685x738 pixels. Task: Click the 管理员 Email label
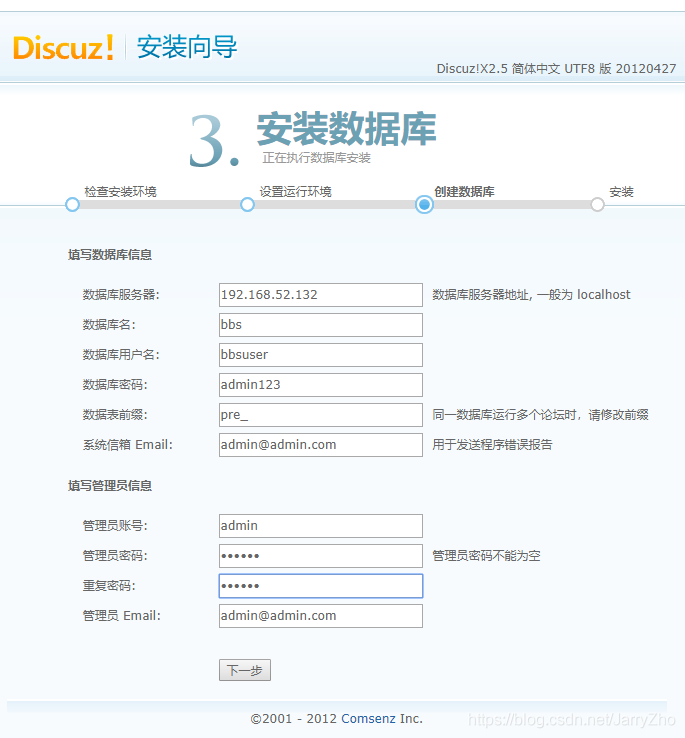121,616
